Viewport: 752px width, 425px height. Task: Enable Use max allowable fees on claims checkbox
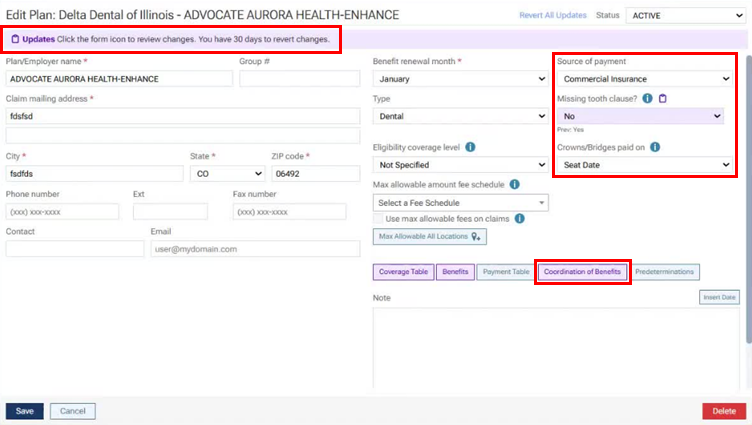click(x=379, y=218)
